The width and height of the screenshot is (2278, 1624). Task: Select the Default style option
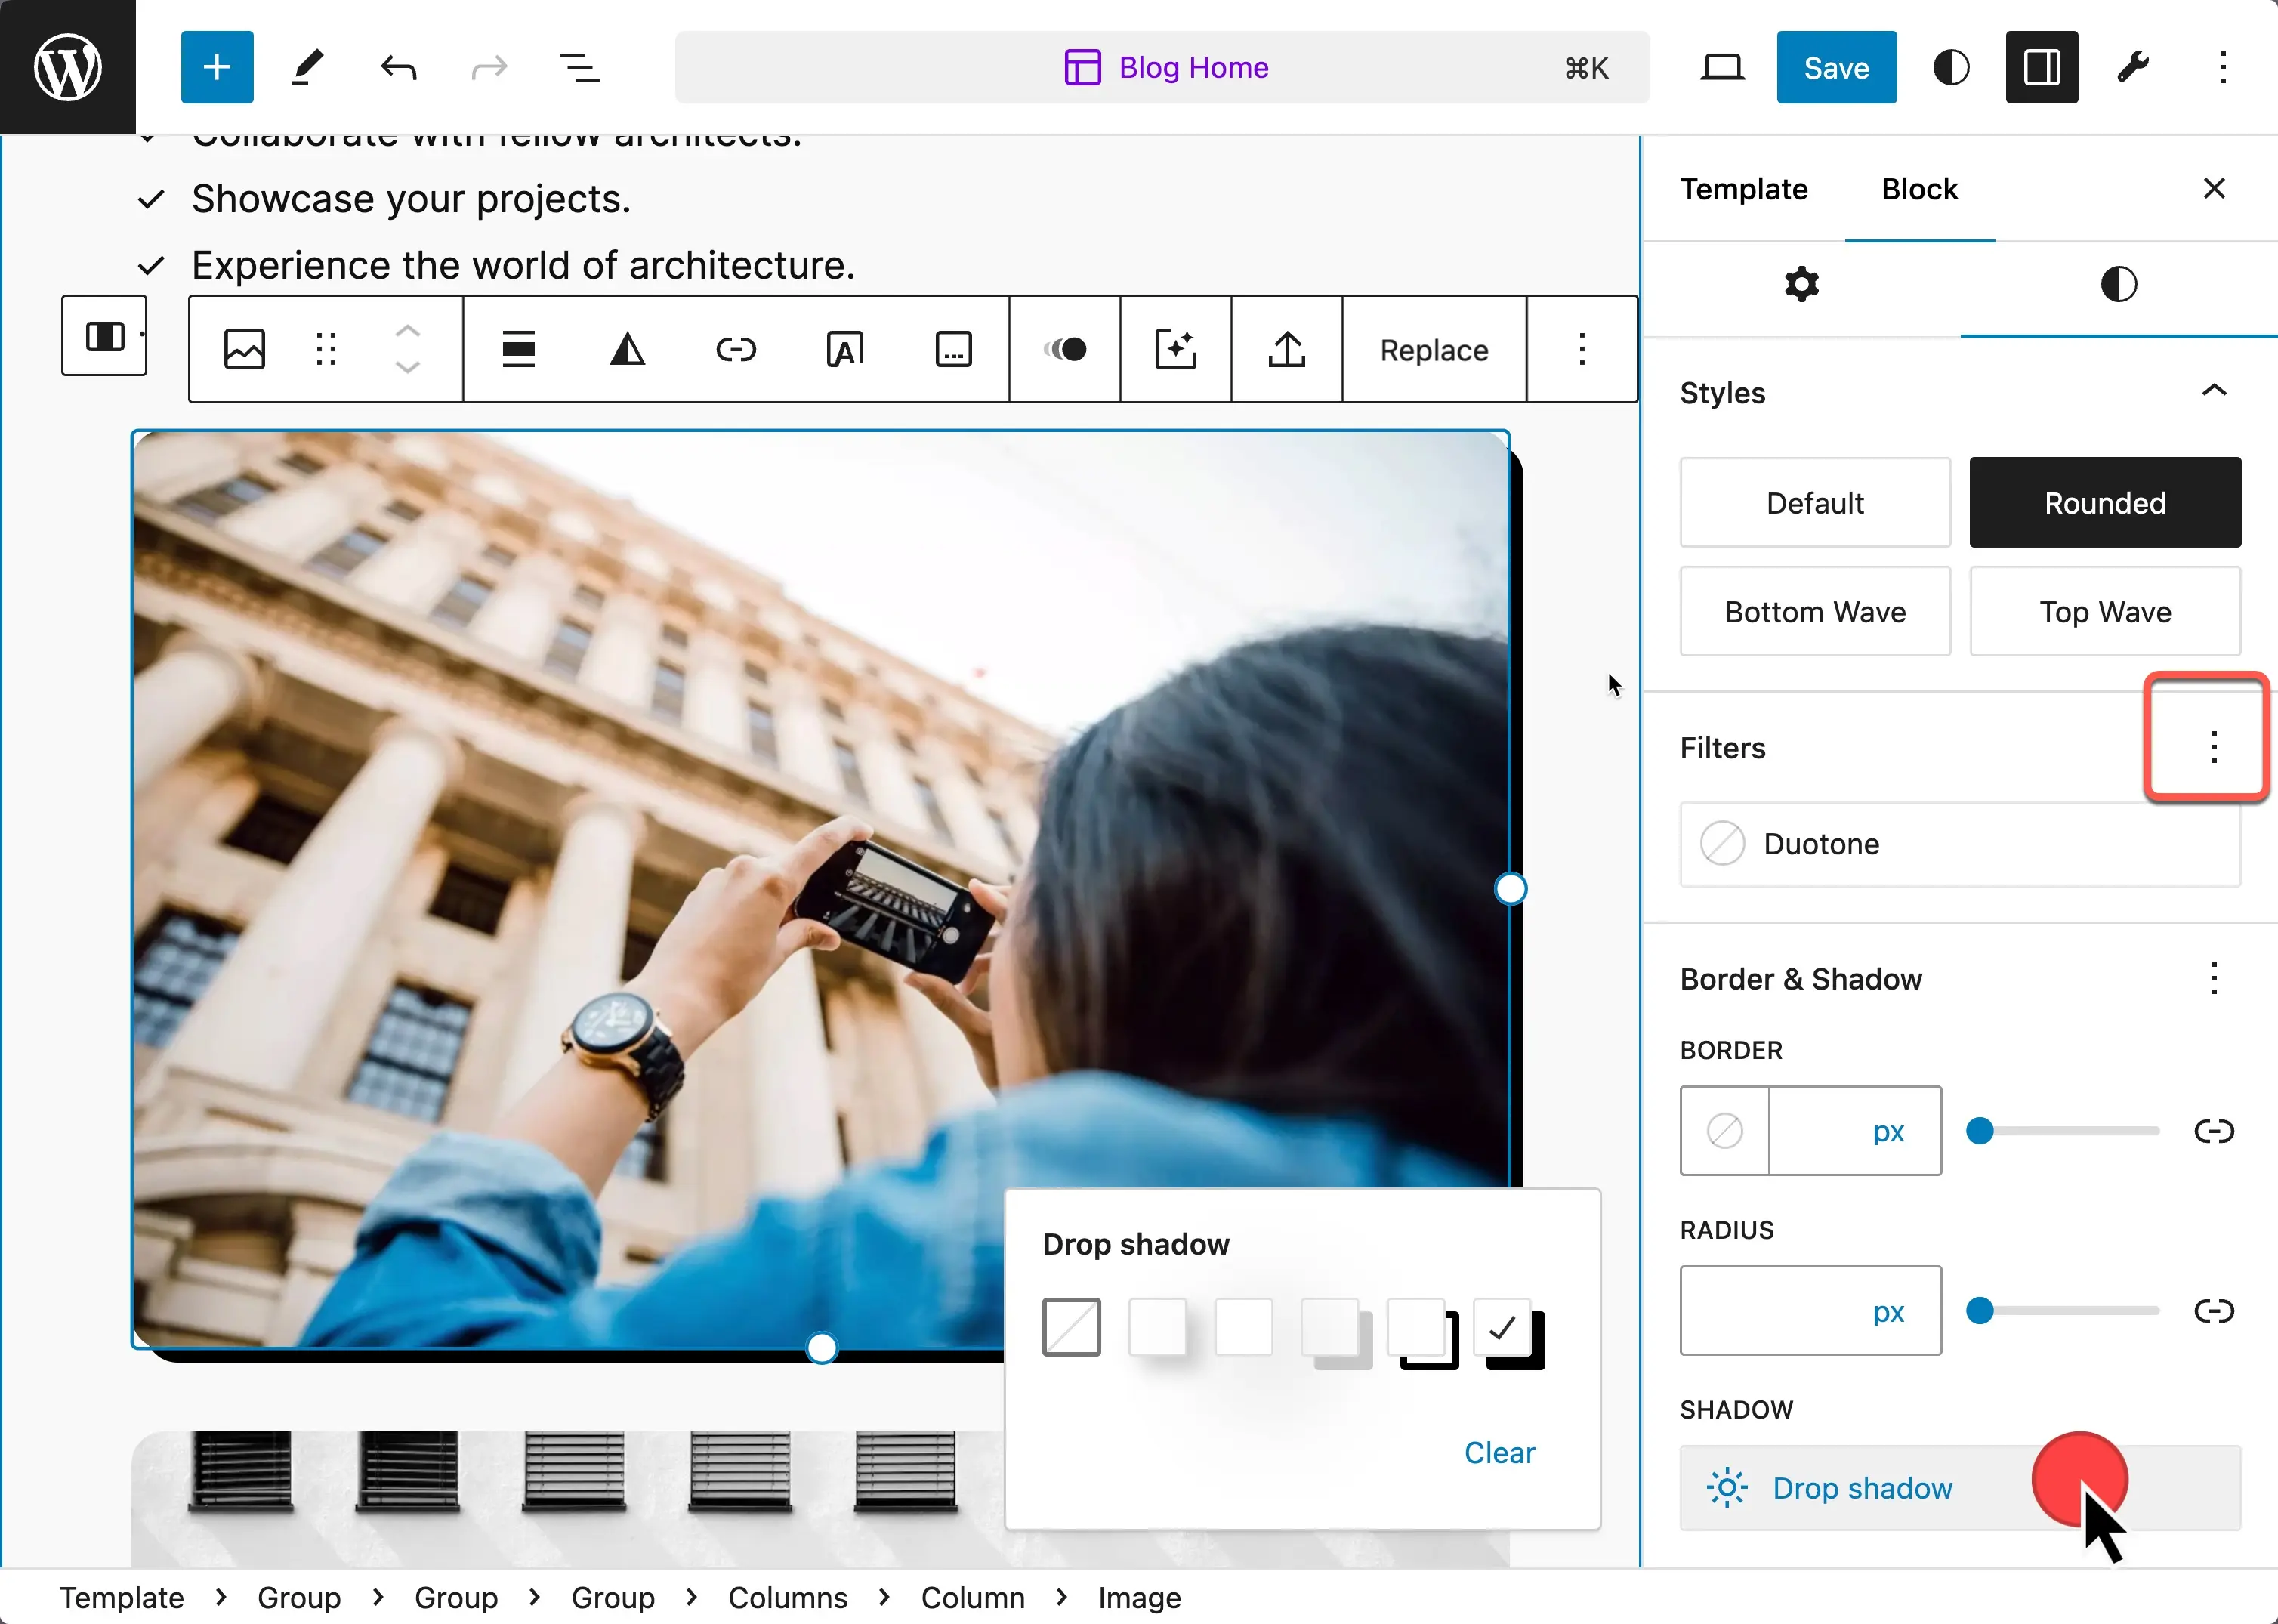[1814, 502]
